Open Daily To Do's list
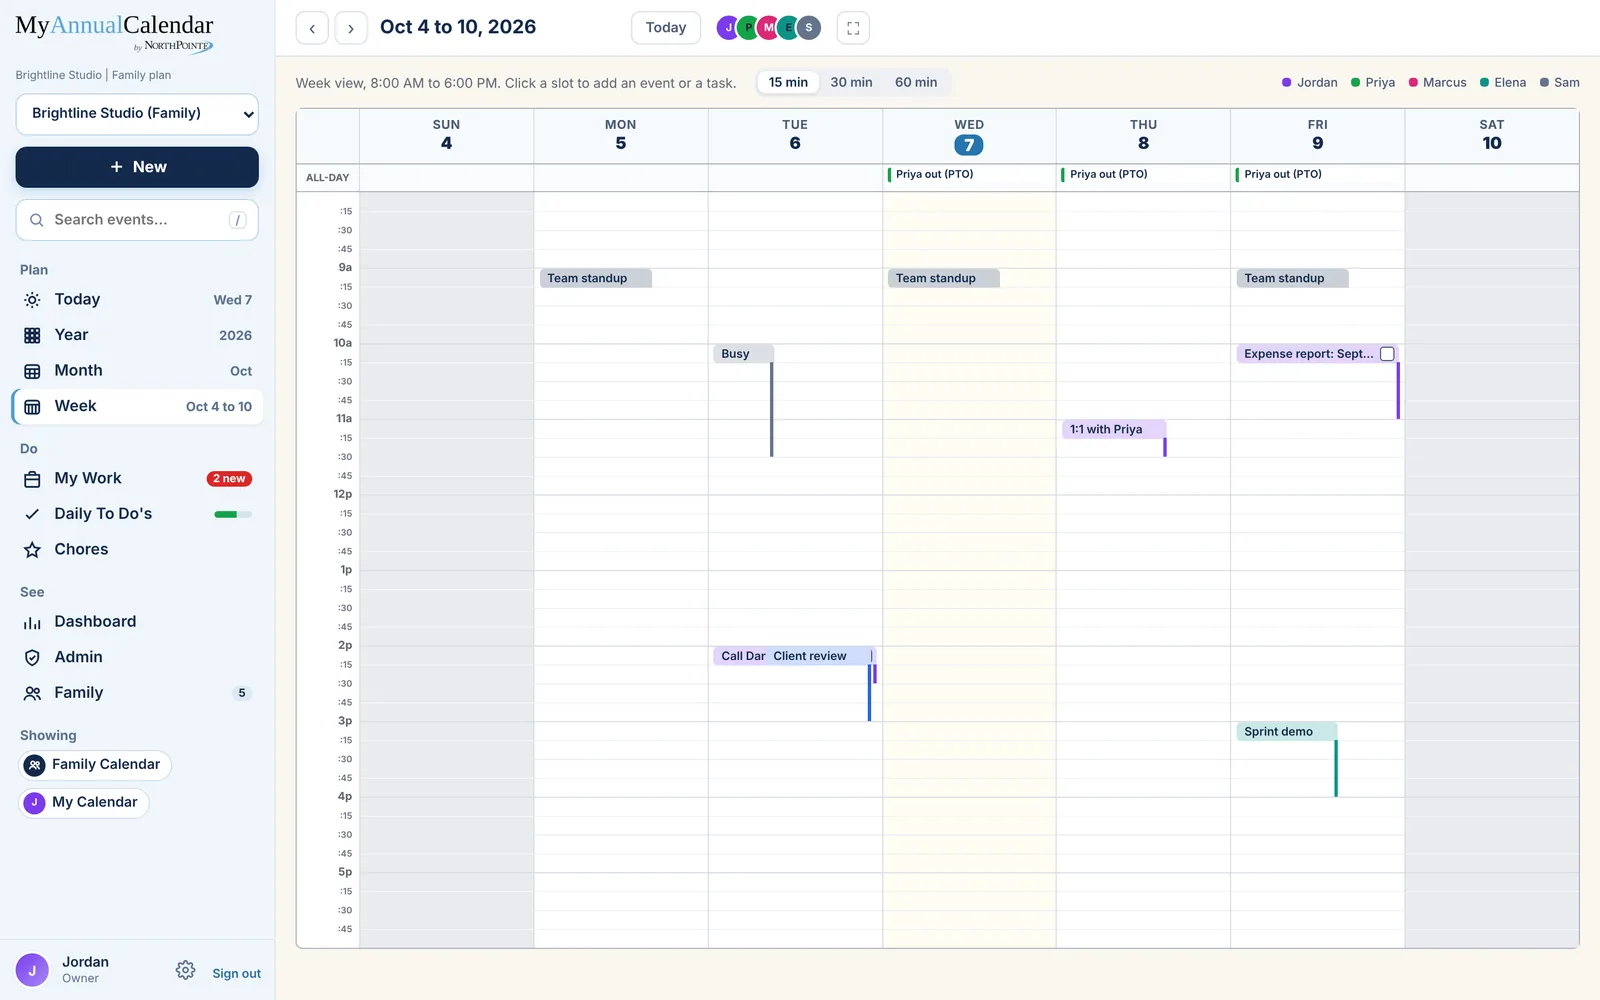The image size is (1600, 1000). (137, 514)
